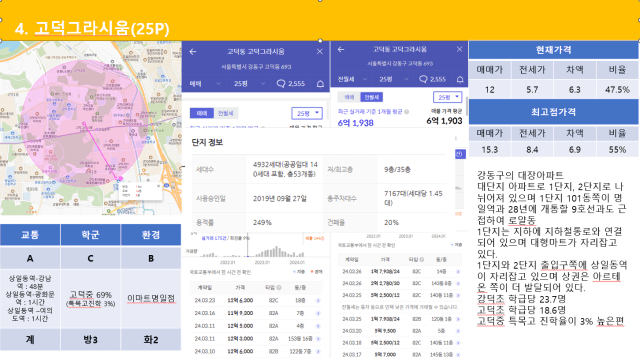Switch to 전월세 tab in the sale panel
The image size is (640, 360).
(x=226, y=113)
